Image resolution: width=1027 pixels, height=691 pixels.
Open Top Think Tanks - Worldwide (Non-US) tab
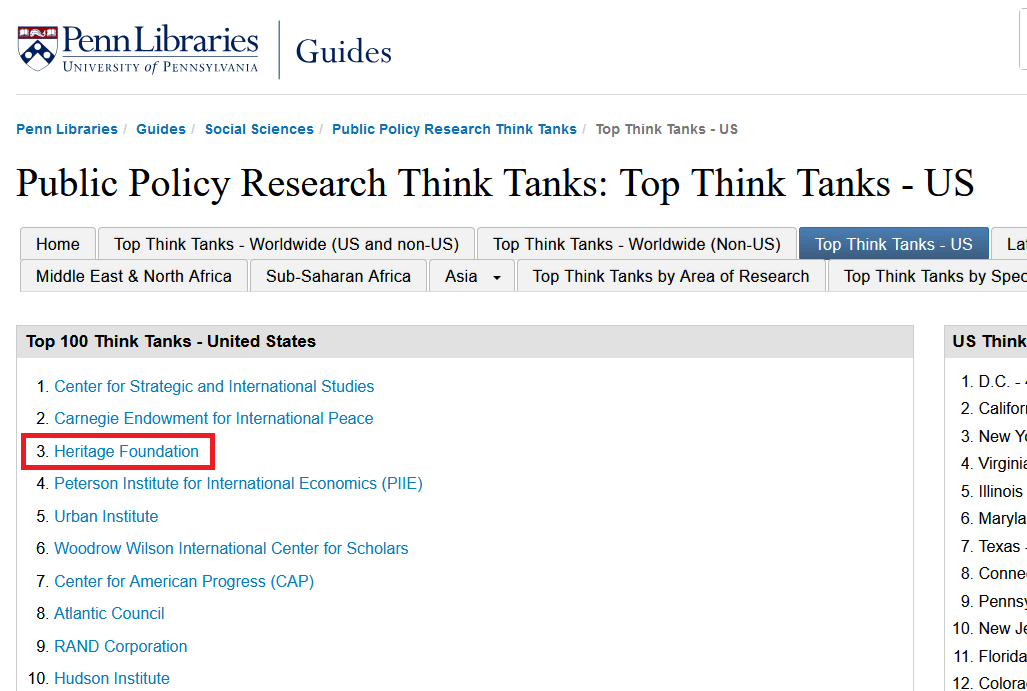pyautogui.click(x=637, y=244)
